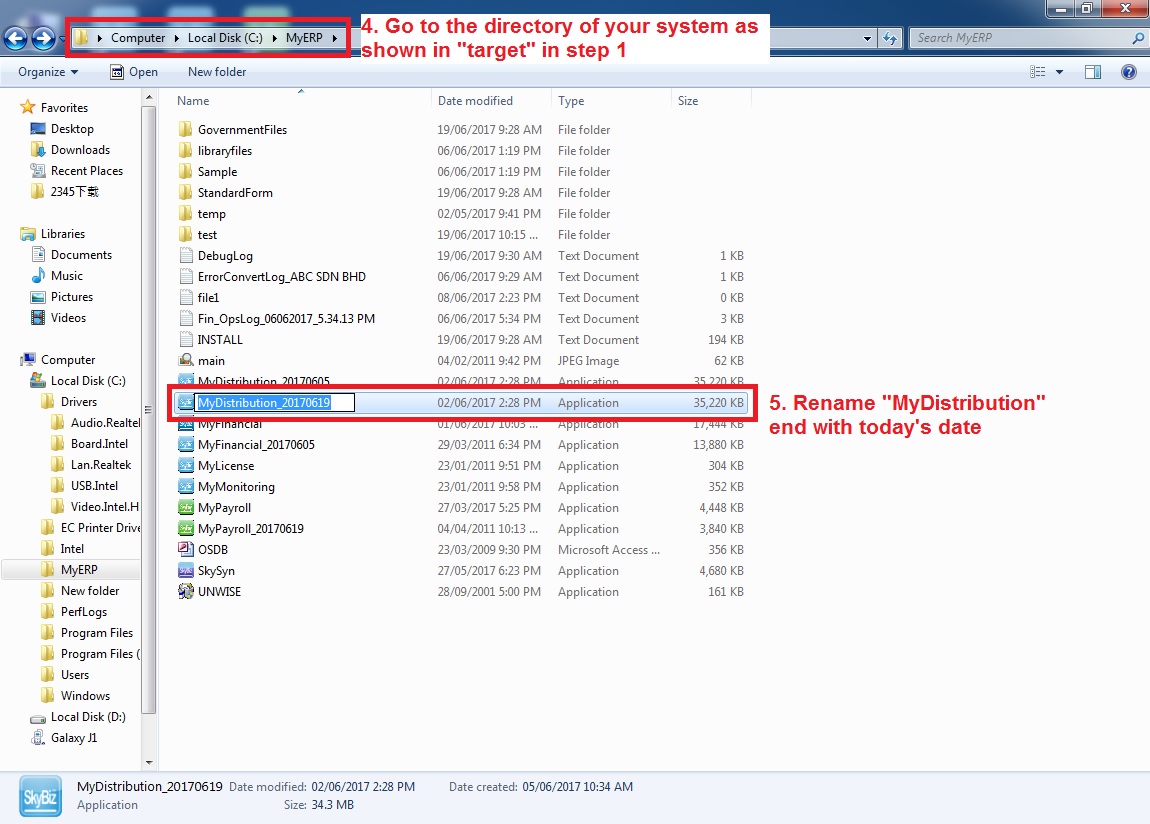Image resolution: width=1150 pixels, height=824 pixels.
Task: Select the main JPEG image file
Action: [x=186, y=361]
